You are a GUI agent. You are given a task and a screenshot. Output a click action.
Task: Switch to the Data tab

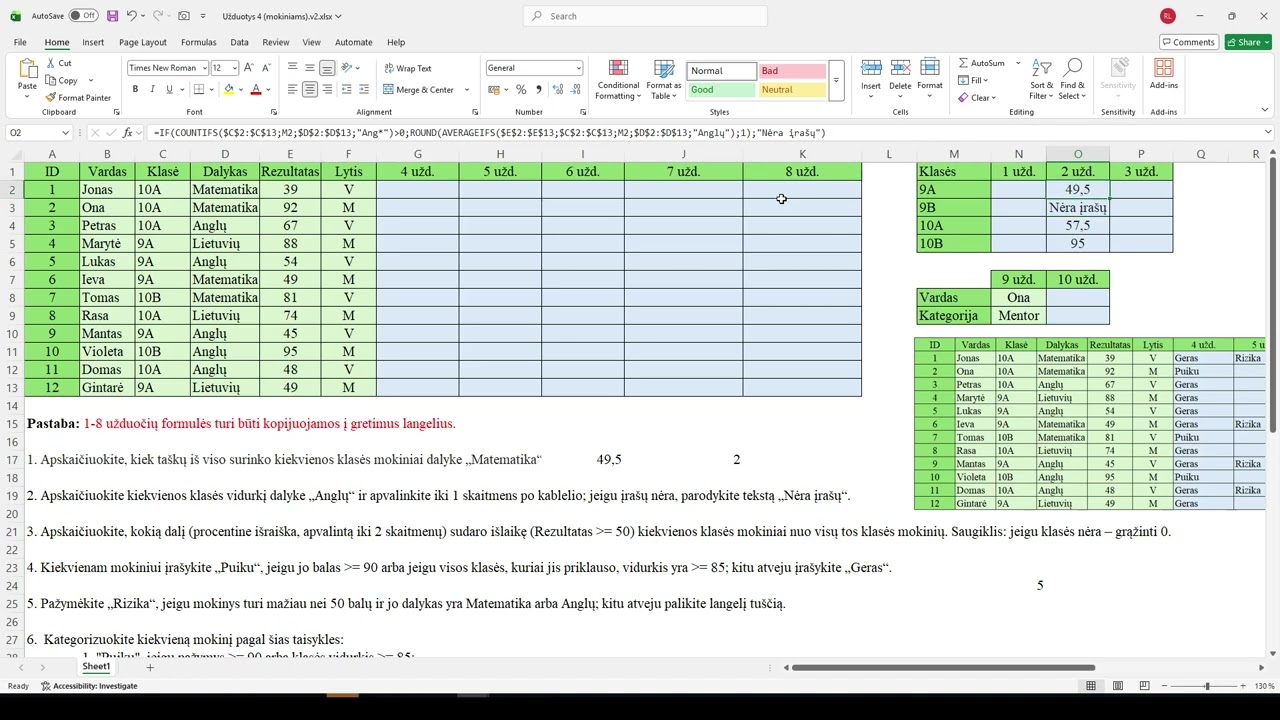tap(239, 42)
